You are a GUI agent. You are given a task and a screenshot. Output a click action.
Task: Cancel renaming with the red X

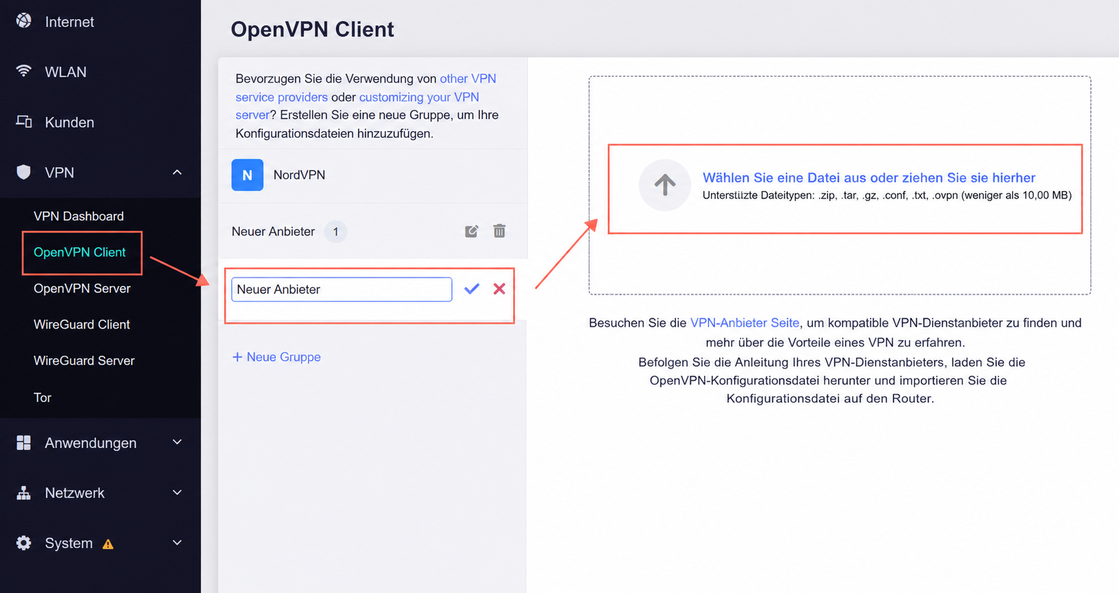coord(500,289)
